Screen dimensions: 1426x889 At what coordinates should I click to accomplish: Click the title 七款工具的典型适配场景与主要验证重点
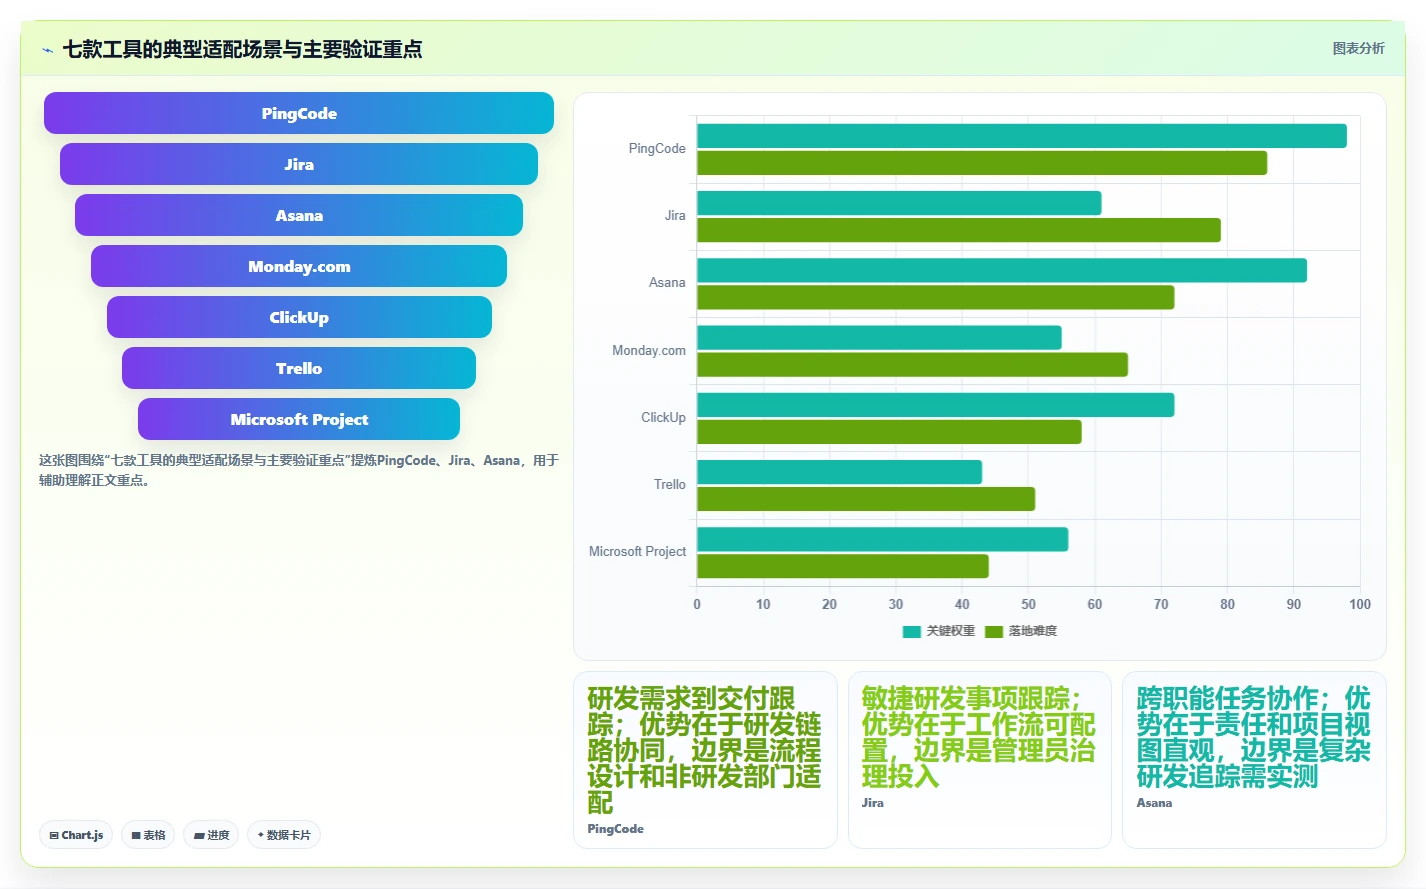pyautogui.click(x=242, y=49)
